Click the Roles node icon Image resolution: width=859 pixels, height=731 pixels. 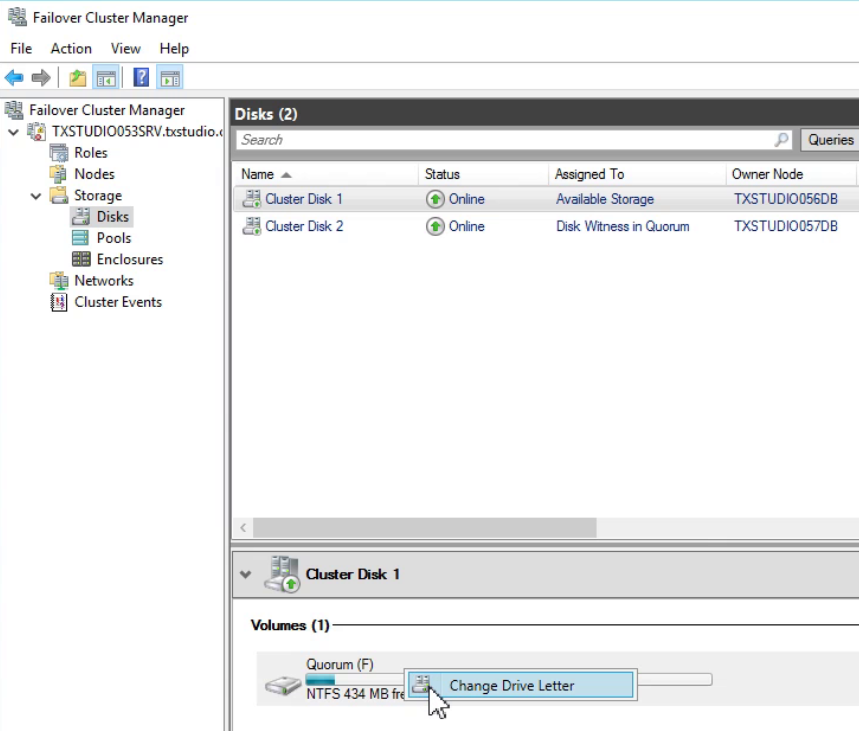pos(59,152)
